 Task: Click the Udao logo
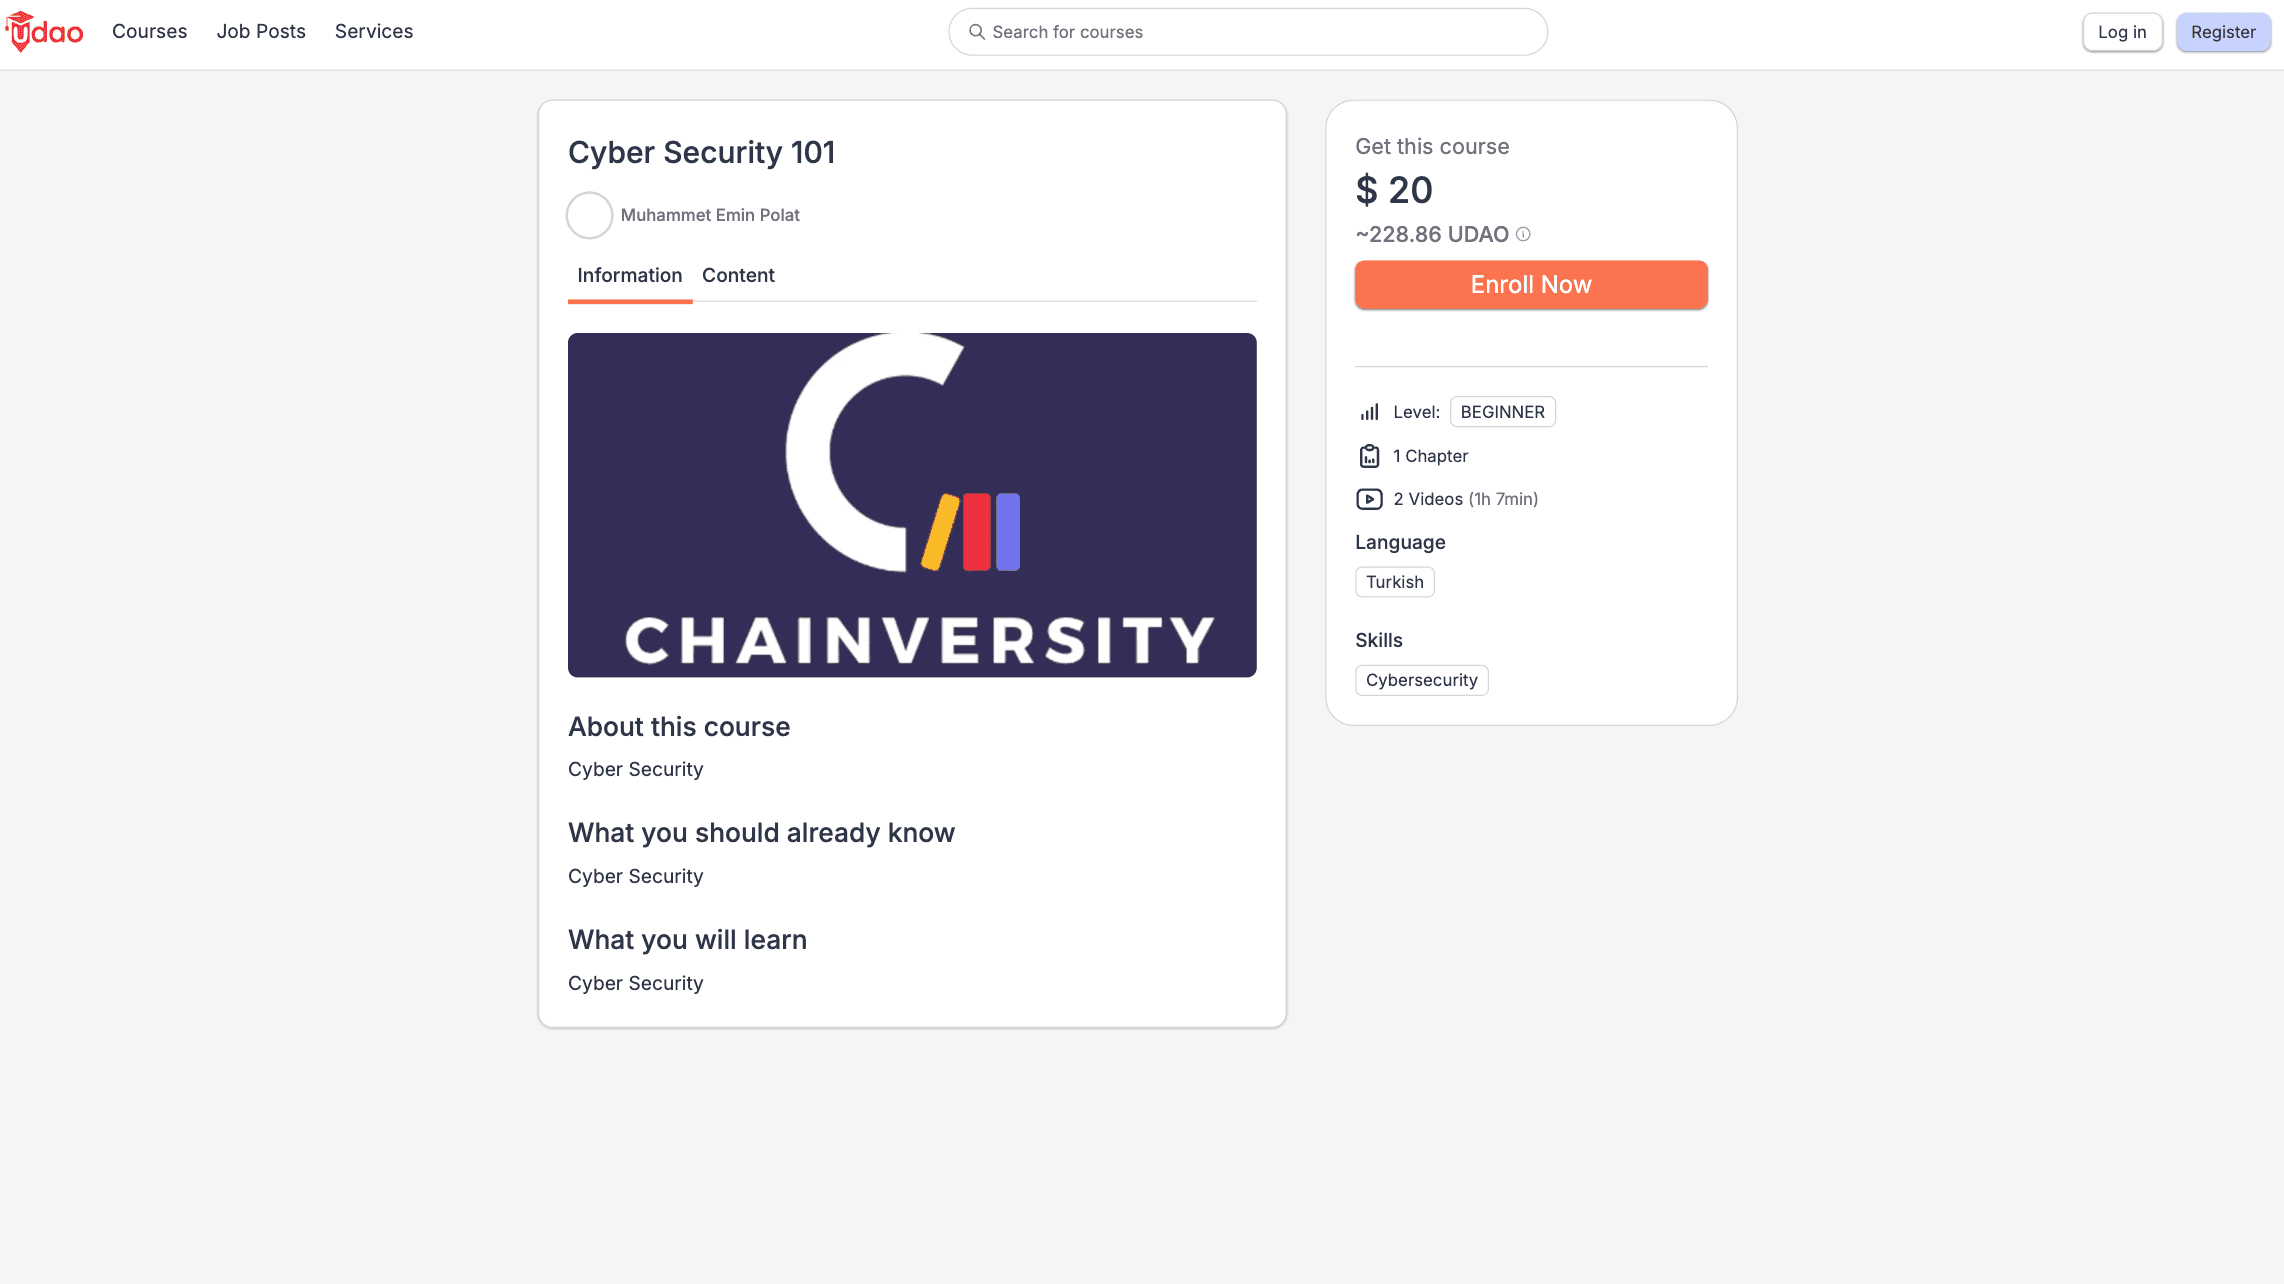point(44,32)
